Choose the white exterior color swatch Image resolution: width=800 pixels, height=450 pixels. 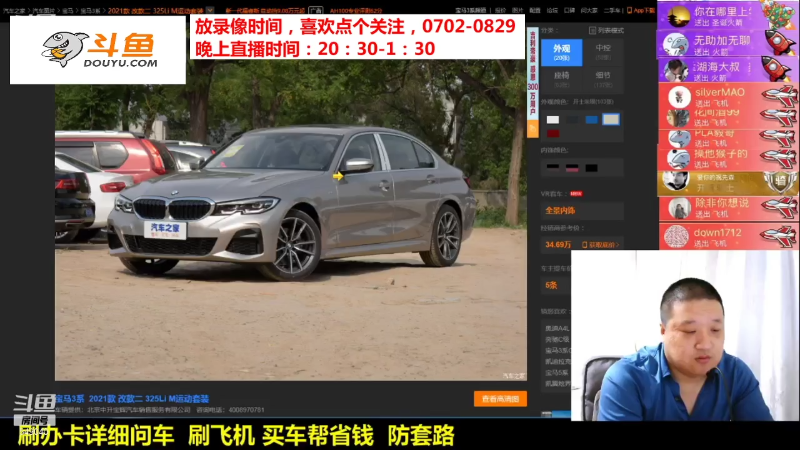pyautogui.click(x=553, y=120)
